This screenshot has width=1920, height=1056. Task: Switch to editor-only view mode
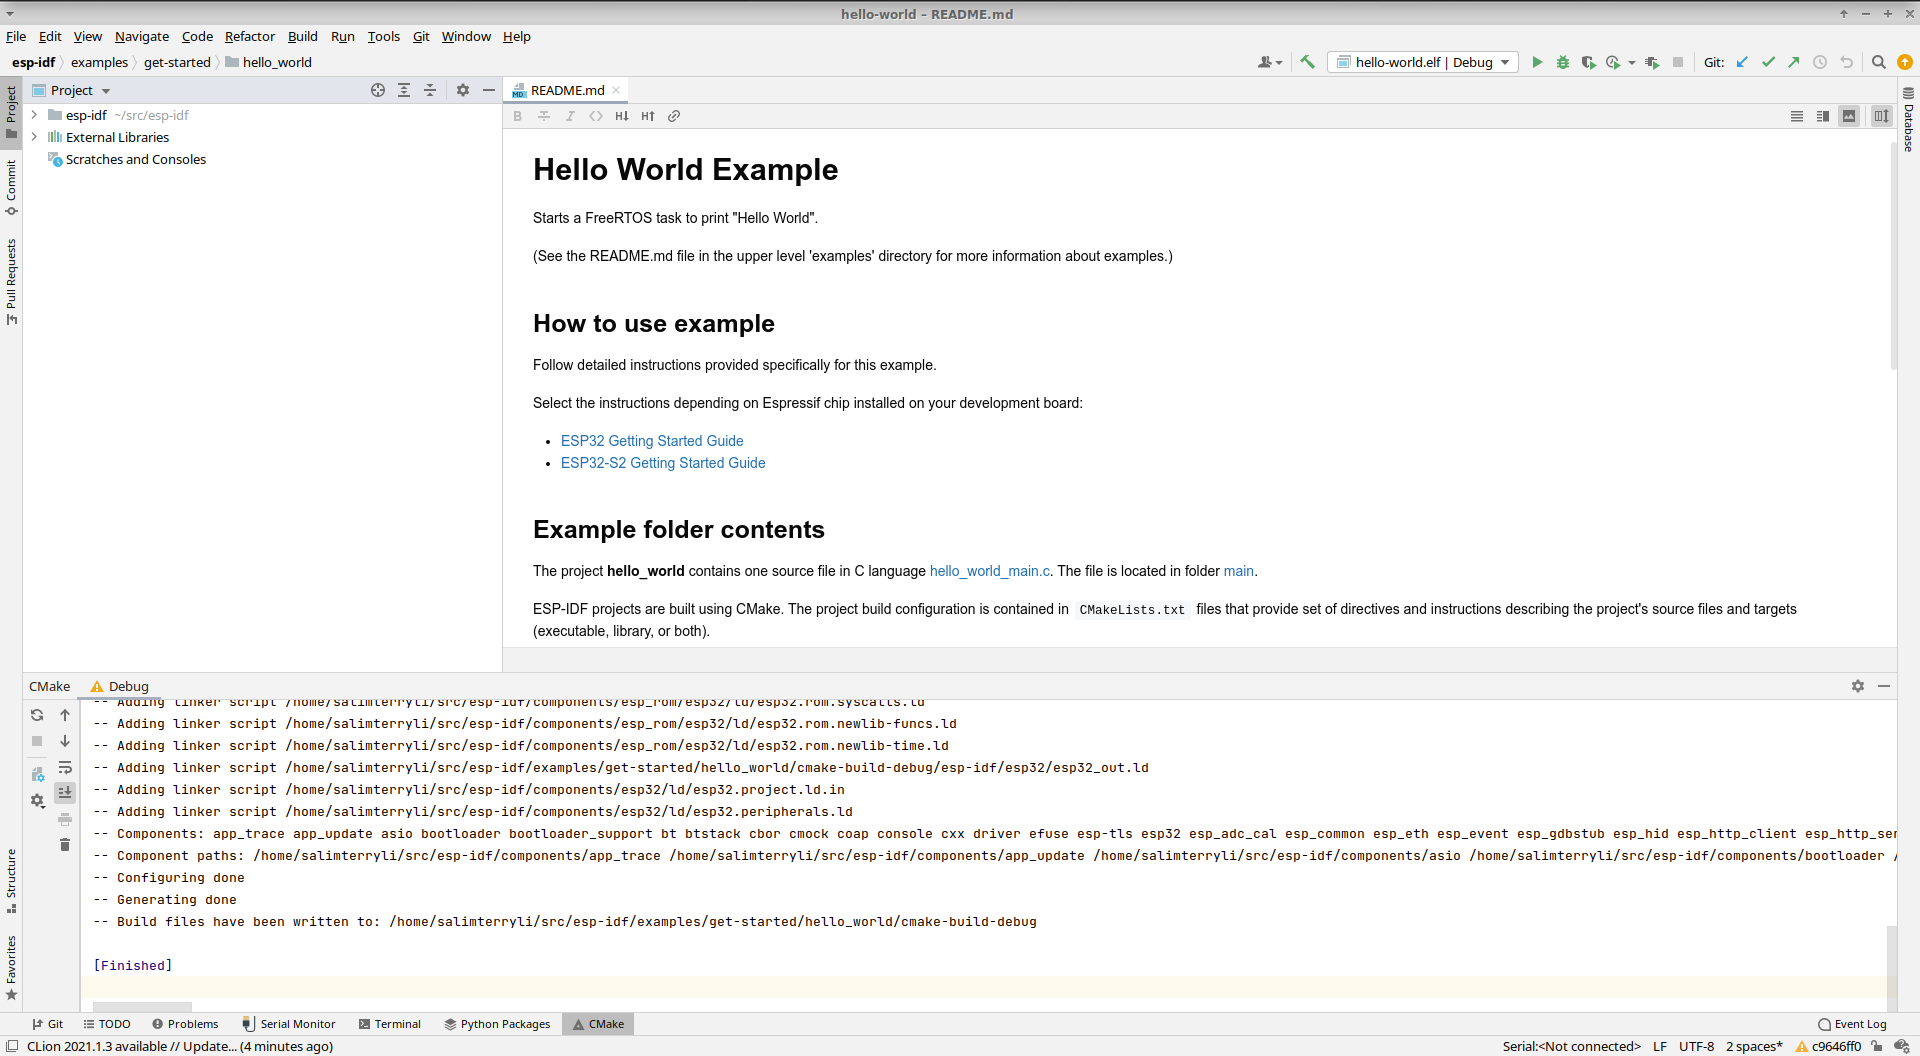pos(1797,116)
